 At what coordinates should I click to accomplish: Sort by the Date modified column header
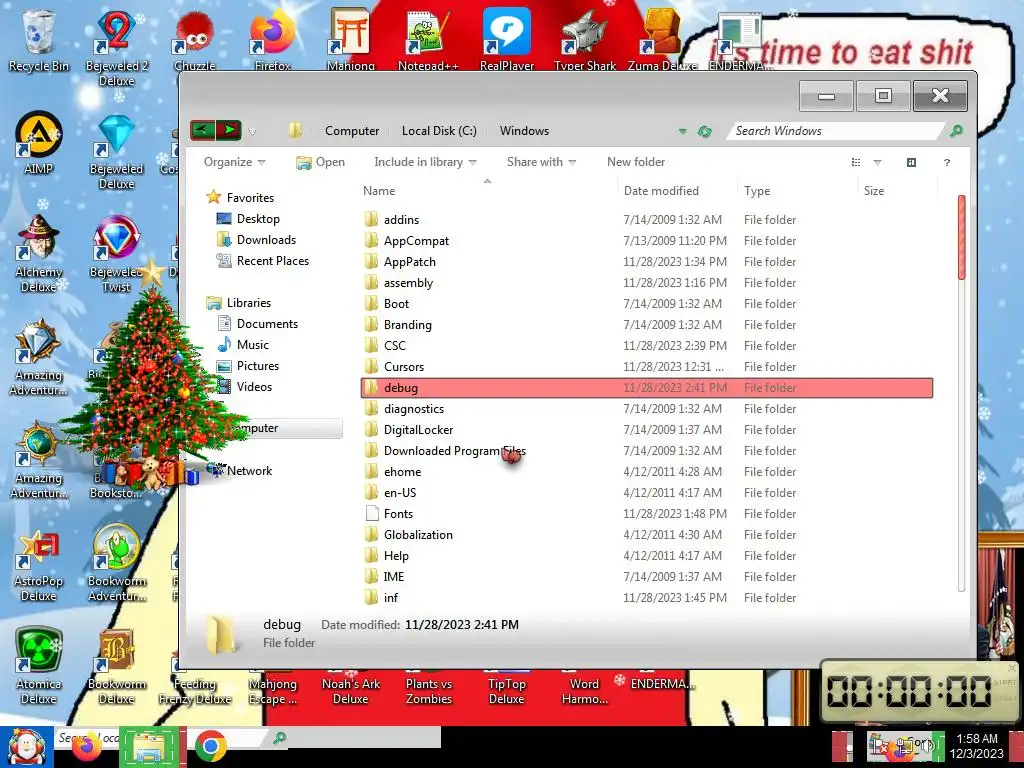point(677,191)
